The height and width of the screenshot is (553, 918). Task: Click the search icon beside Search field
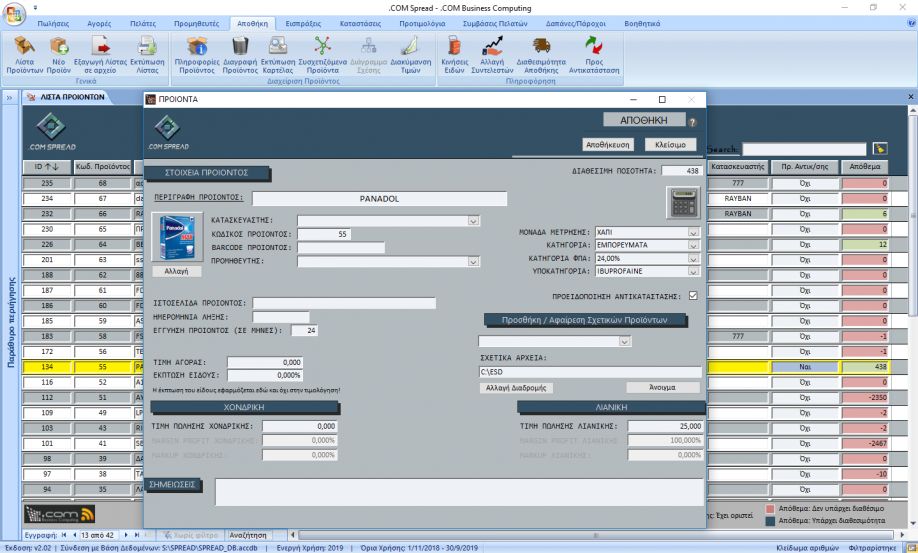click(x=879, y=149)
